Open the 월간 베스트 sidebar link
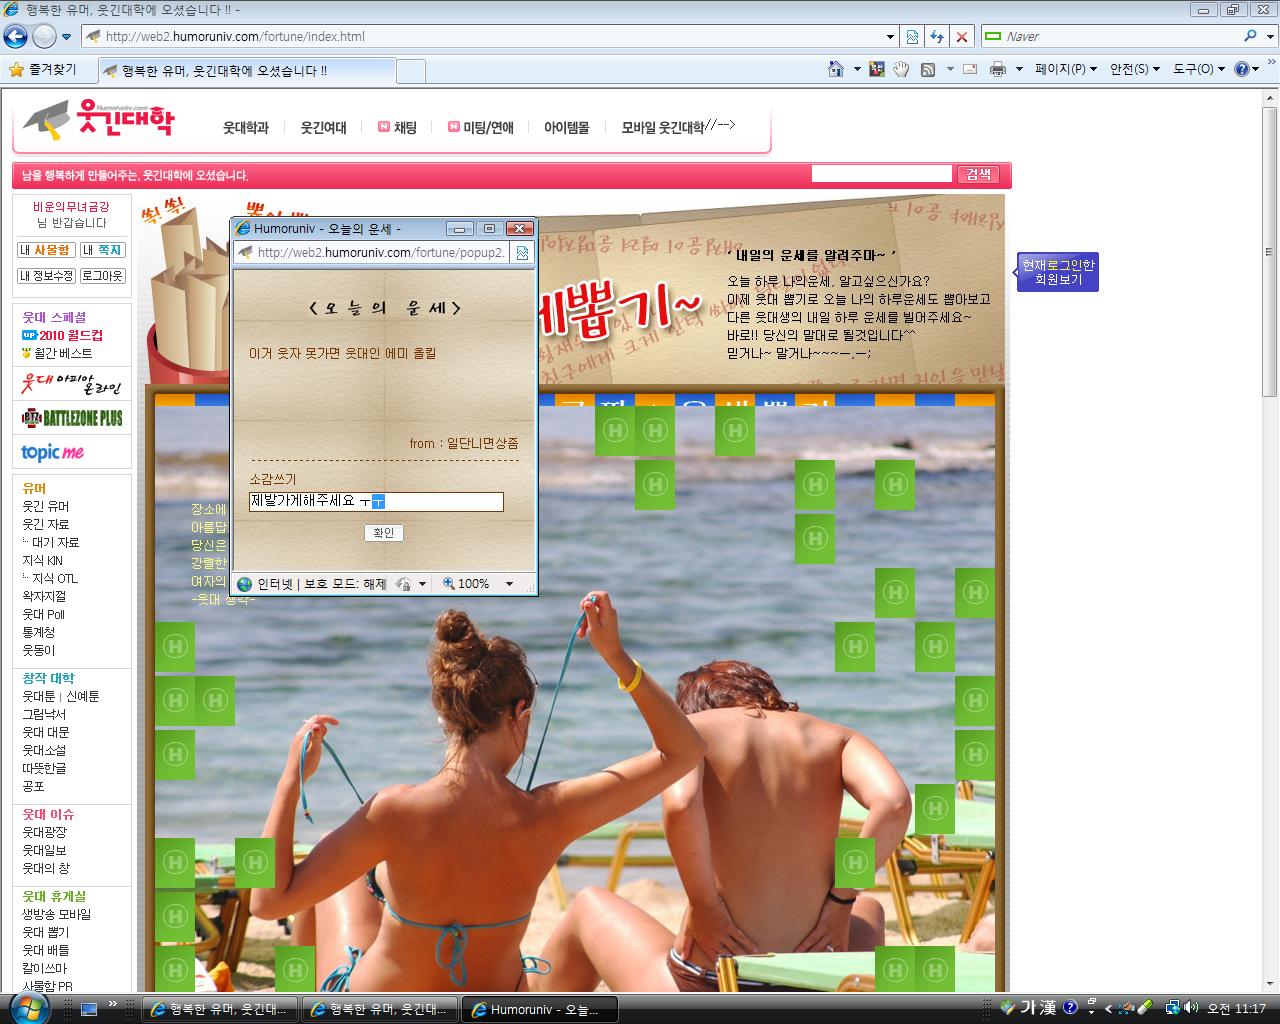Screen dimensions: 1280x1024 pos(57,353)
